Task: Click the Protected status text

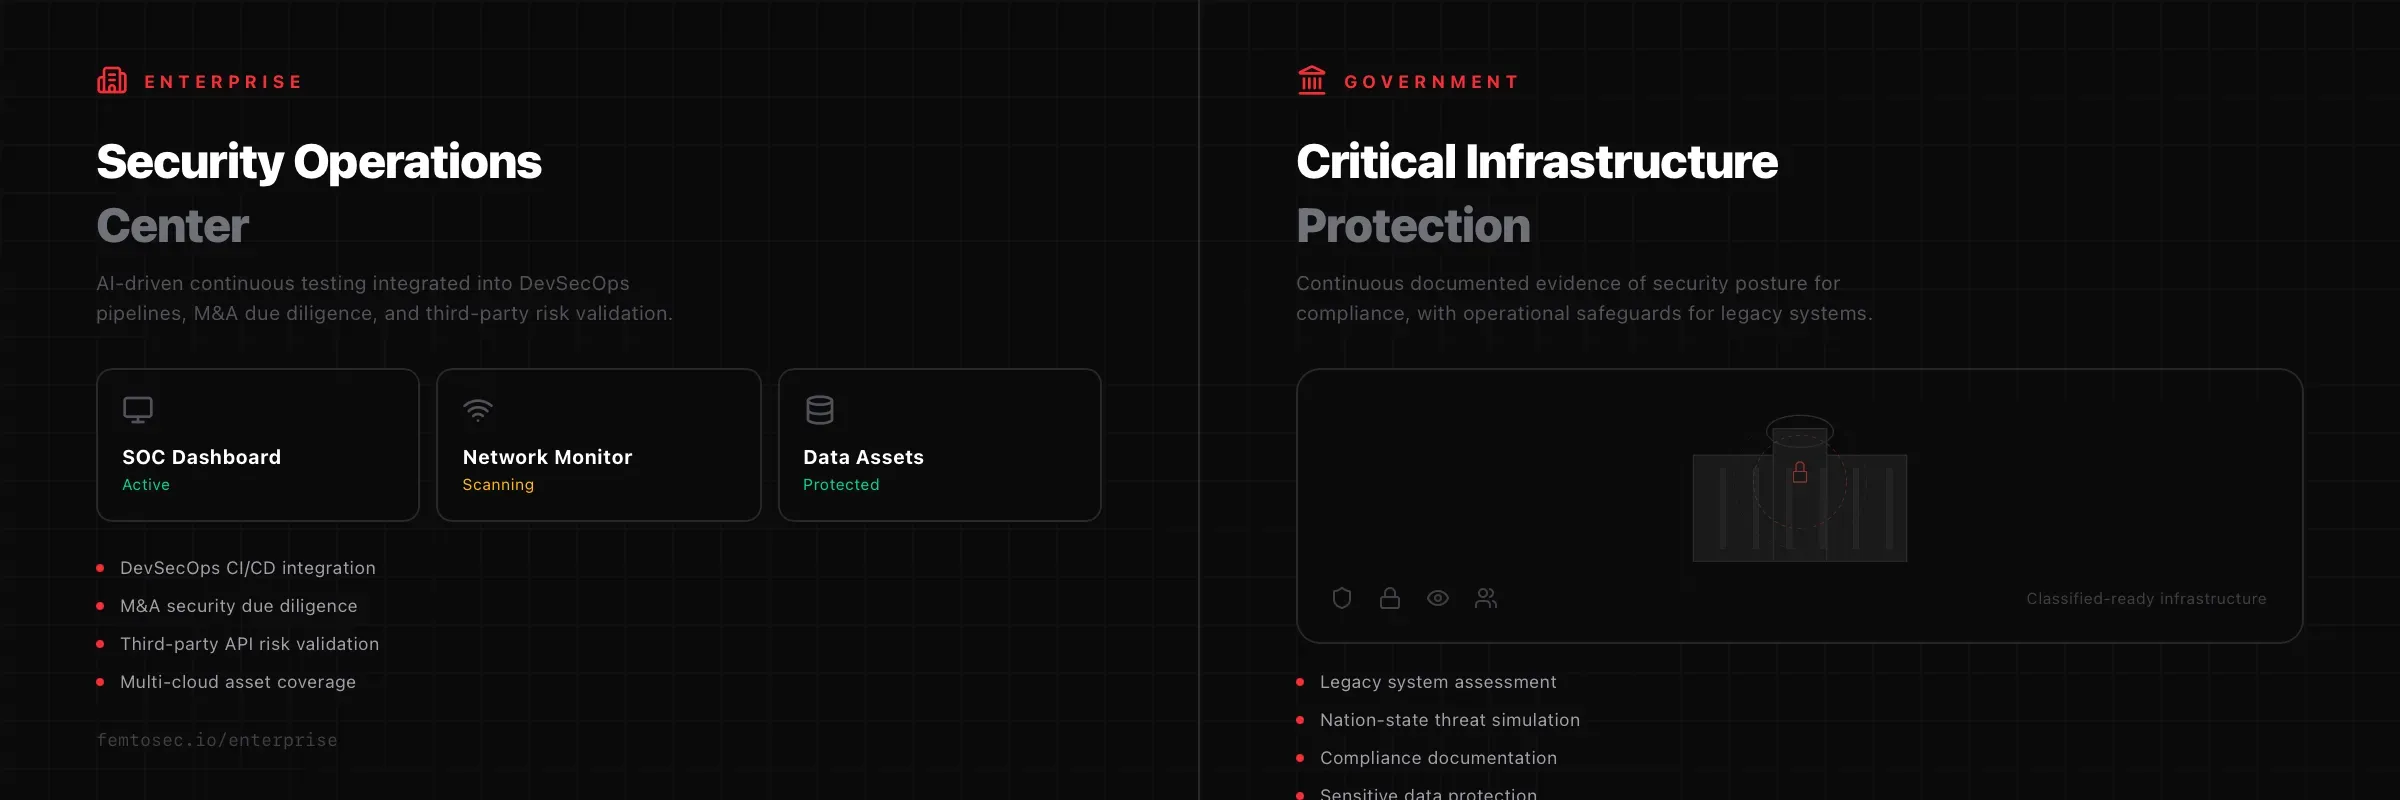Action: (841, 485)
